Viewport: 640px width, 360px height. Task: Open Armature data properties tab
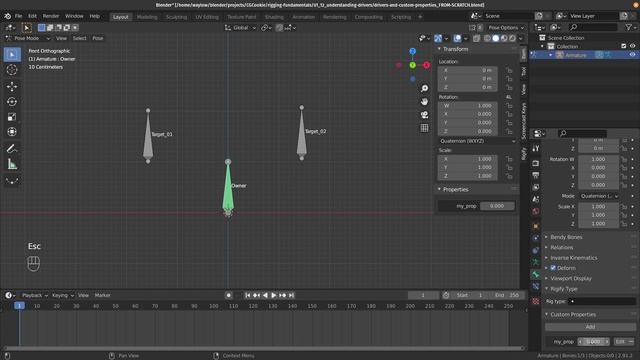[x=536, y=262]
